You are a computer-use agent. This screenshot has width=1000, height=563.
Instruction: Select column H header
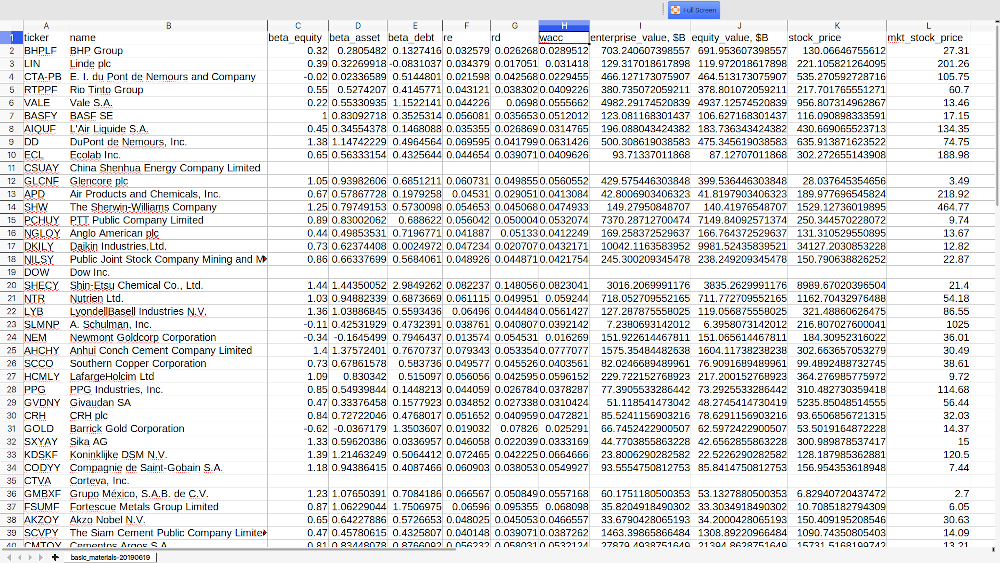(564, 26)
